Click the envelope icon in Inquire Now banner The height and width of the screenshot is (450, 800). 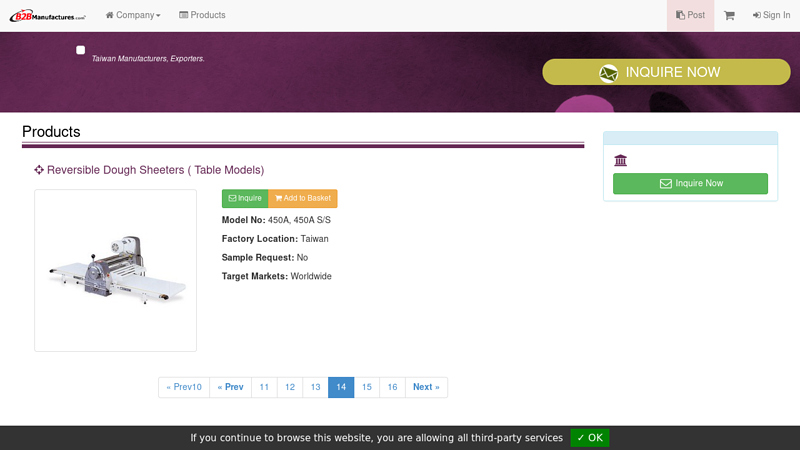click(x=608, y=73)
